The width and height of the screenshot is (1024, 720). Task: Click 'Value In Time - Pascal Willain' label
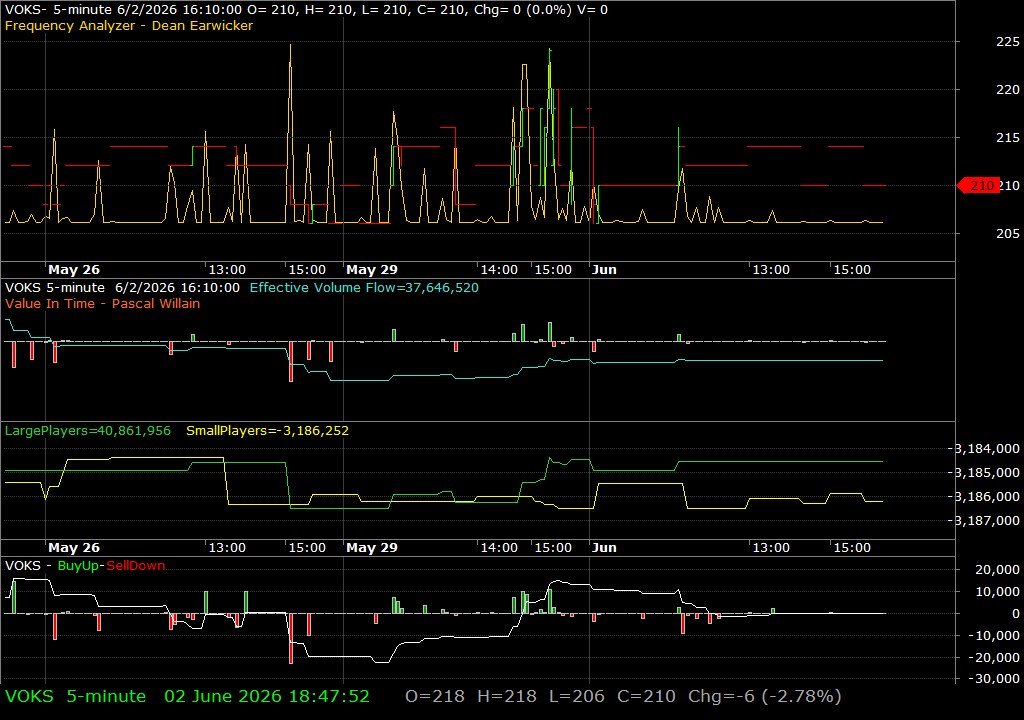coord(103,303)
